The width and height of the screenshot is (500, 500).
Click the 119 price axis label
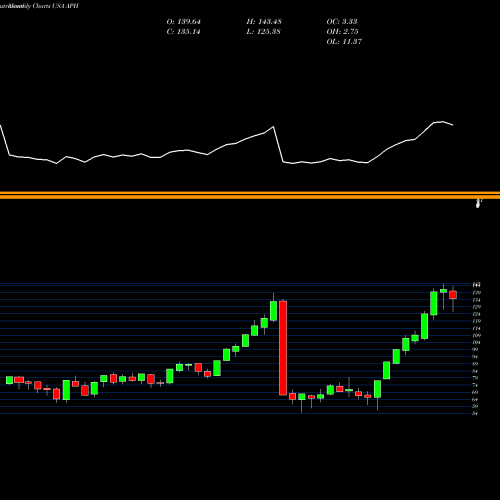476,321
